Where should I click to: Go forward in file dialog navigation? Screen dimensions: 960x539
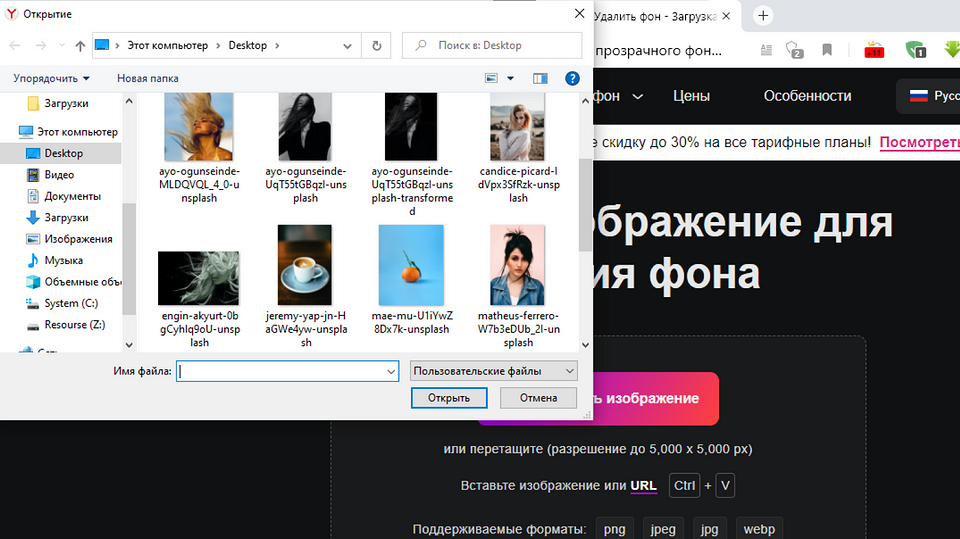coord(40,45)
